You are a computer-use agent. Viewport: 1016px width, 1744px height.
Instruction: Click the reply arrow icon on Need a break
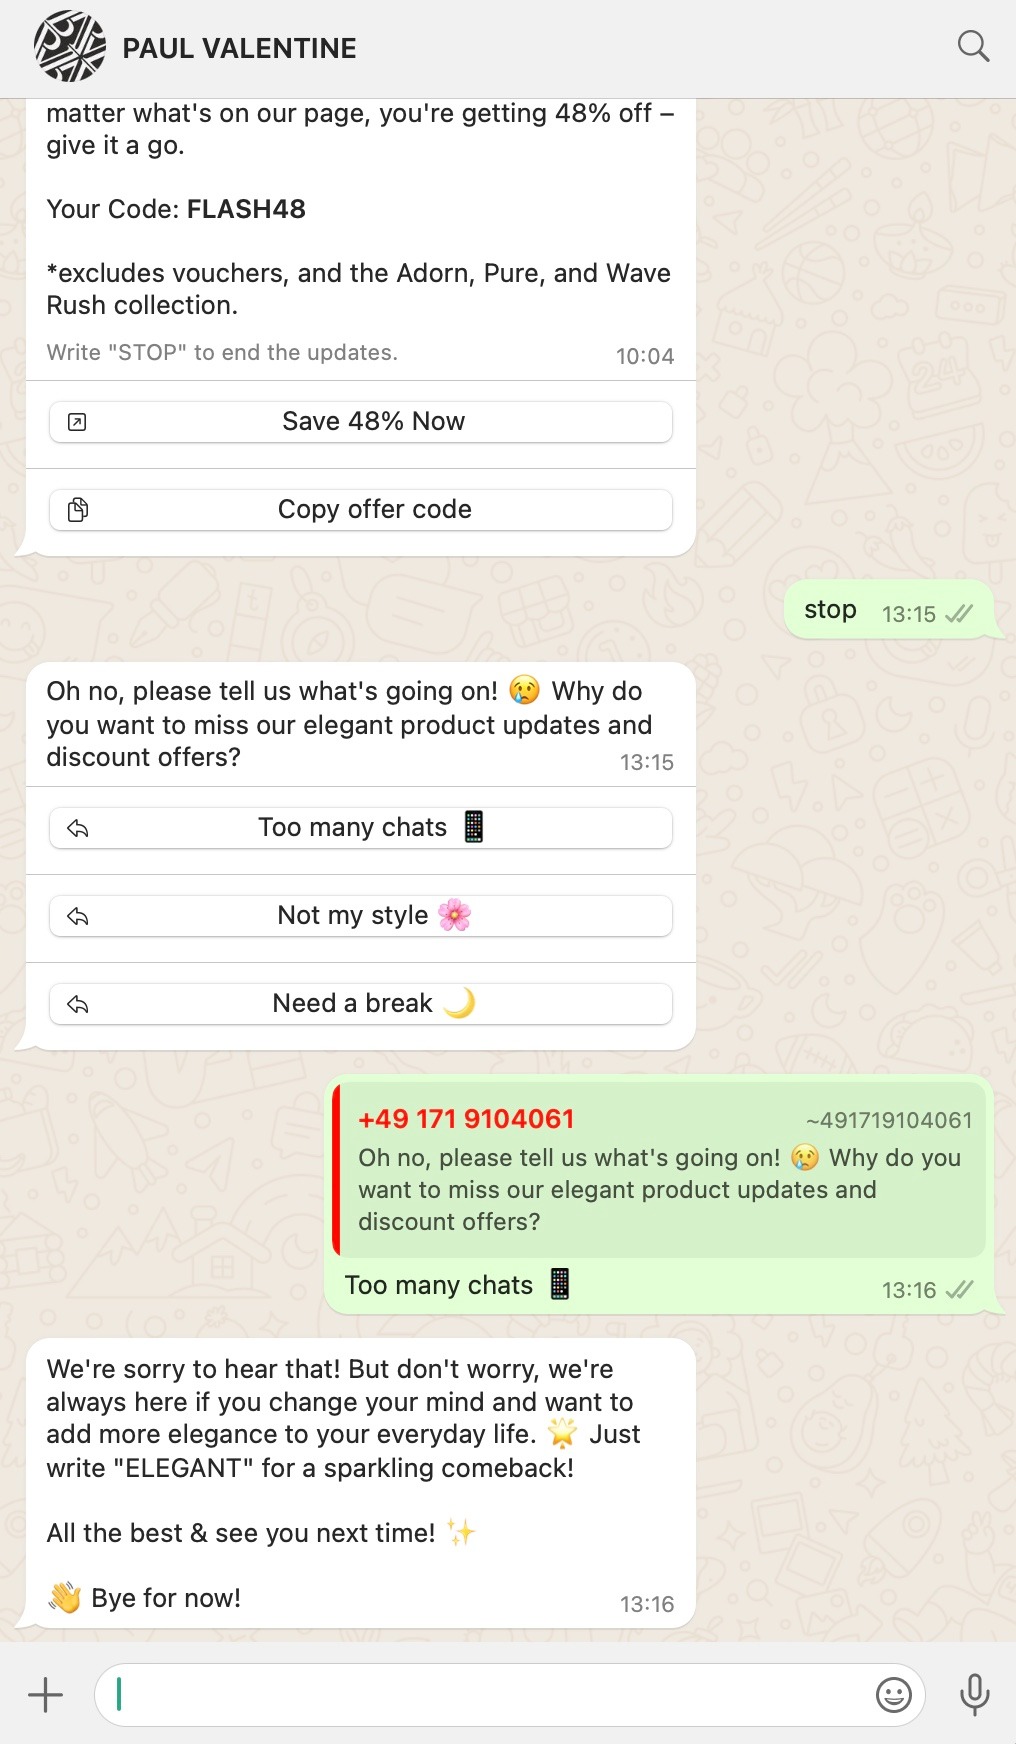78,1004
